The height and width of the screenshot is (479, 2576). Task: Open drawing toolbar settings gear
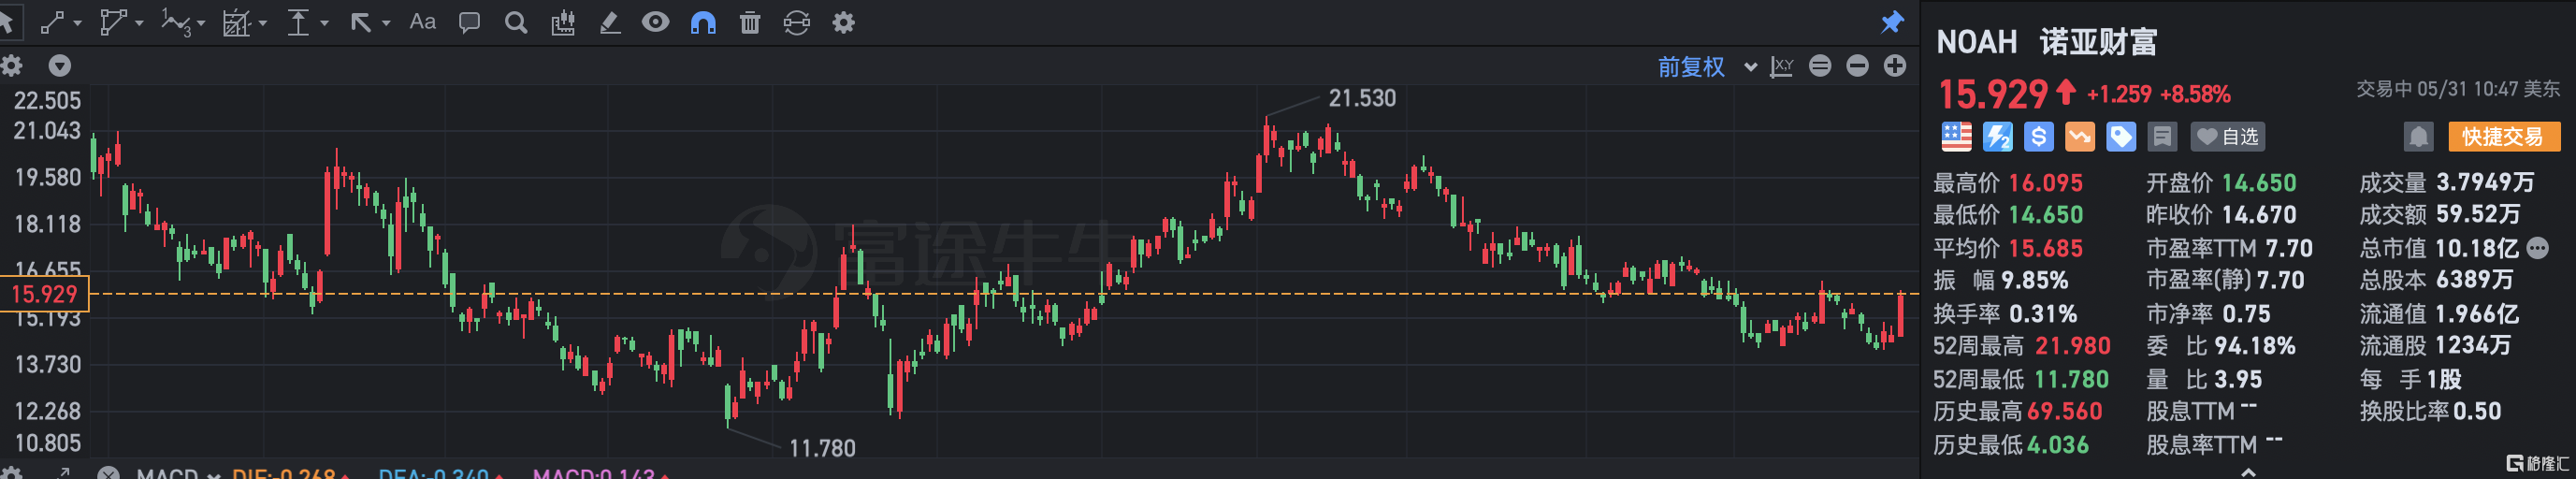tap(844, 22)
